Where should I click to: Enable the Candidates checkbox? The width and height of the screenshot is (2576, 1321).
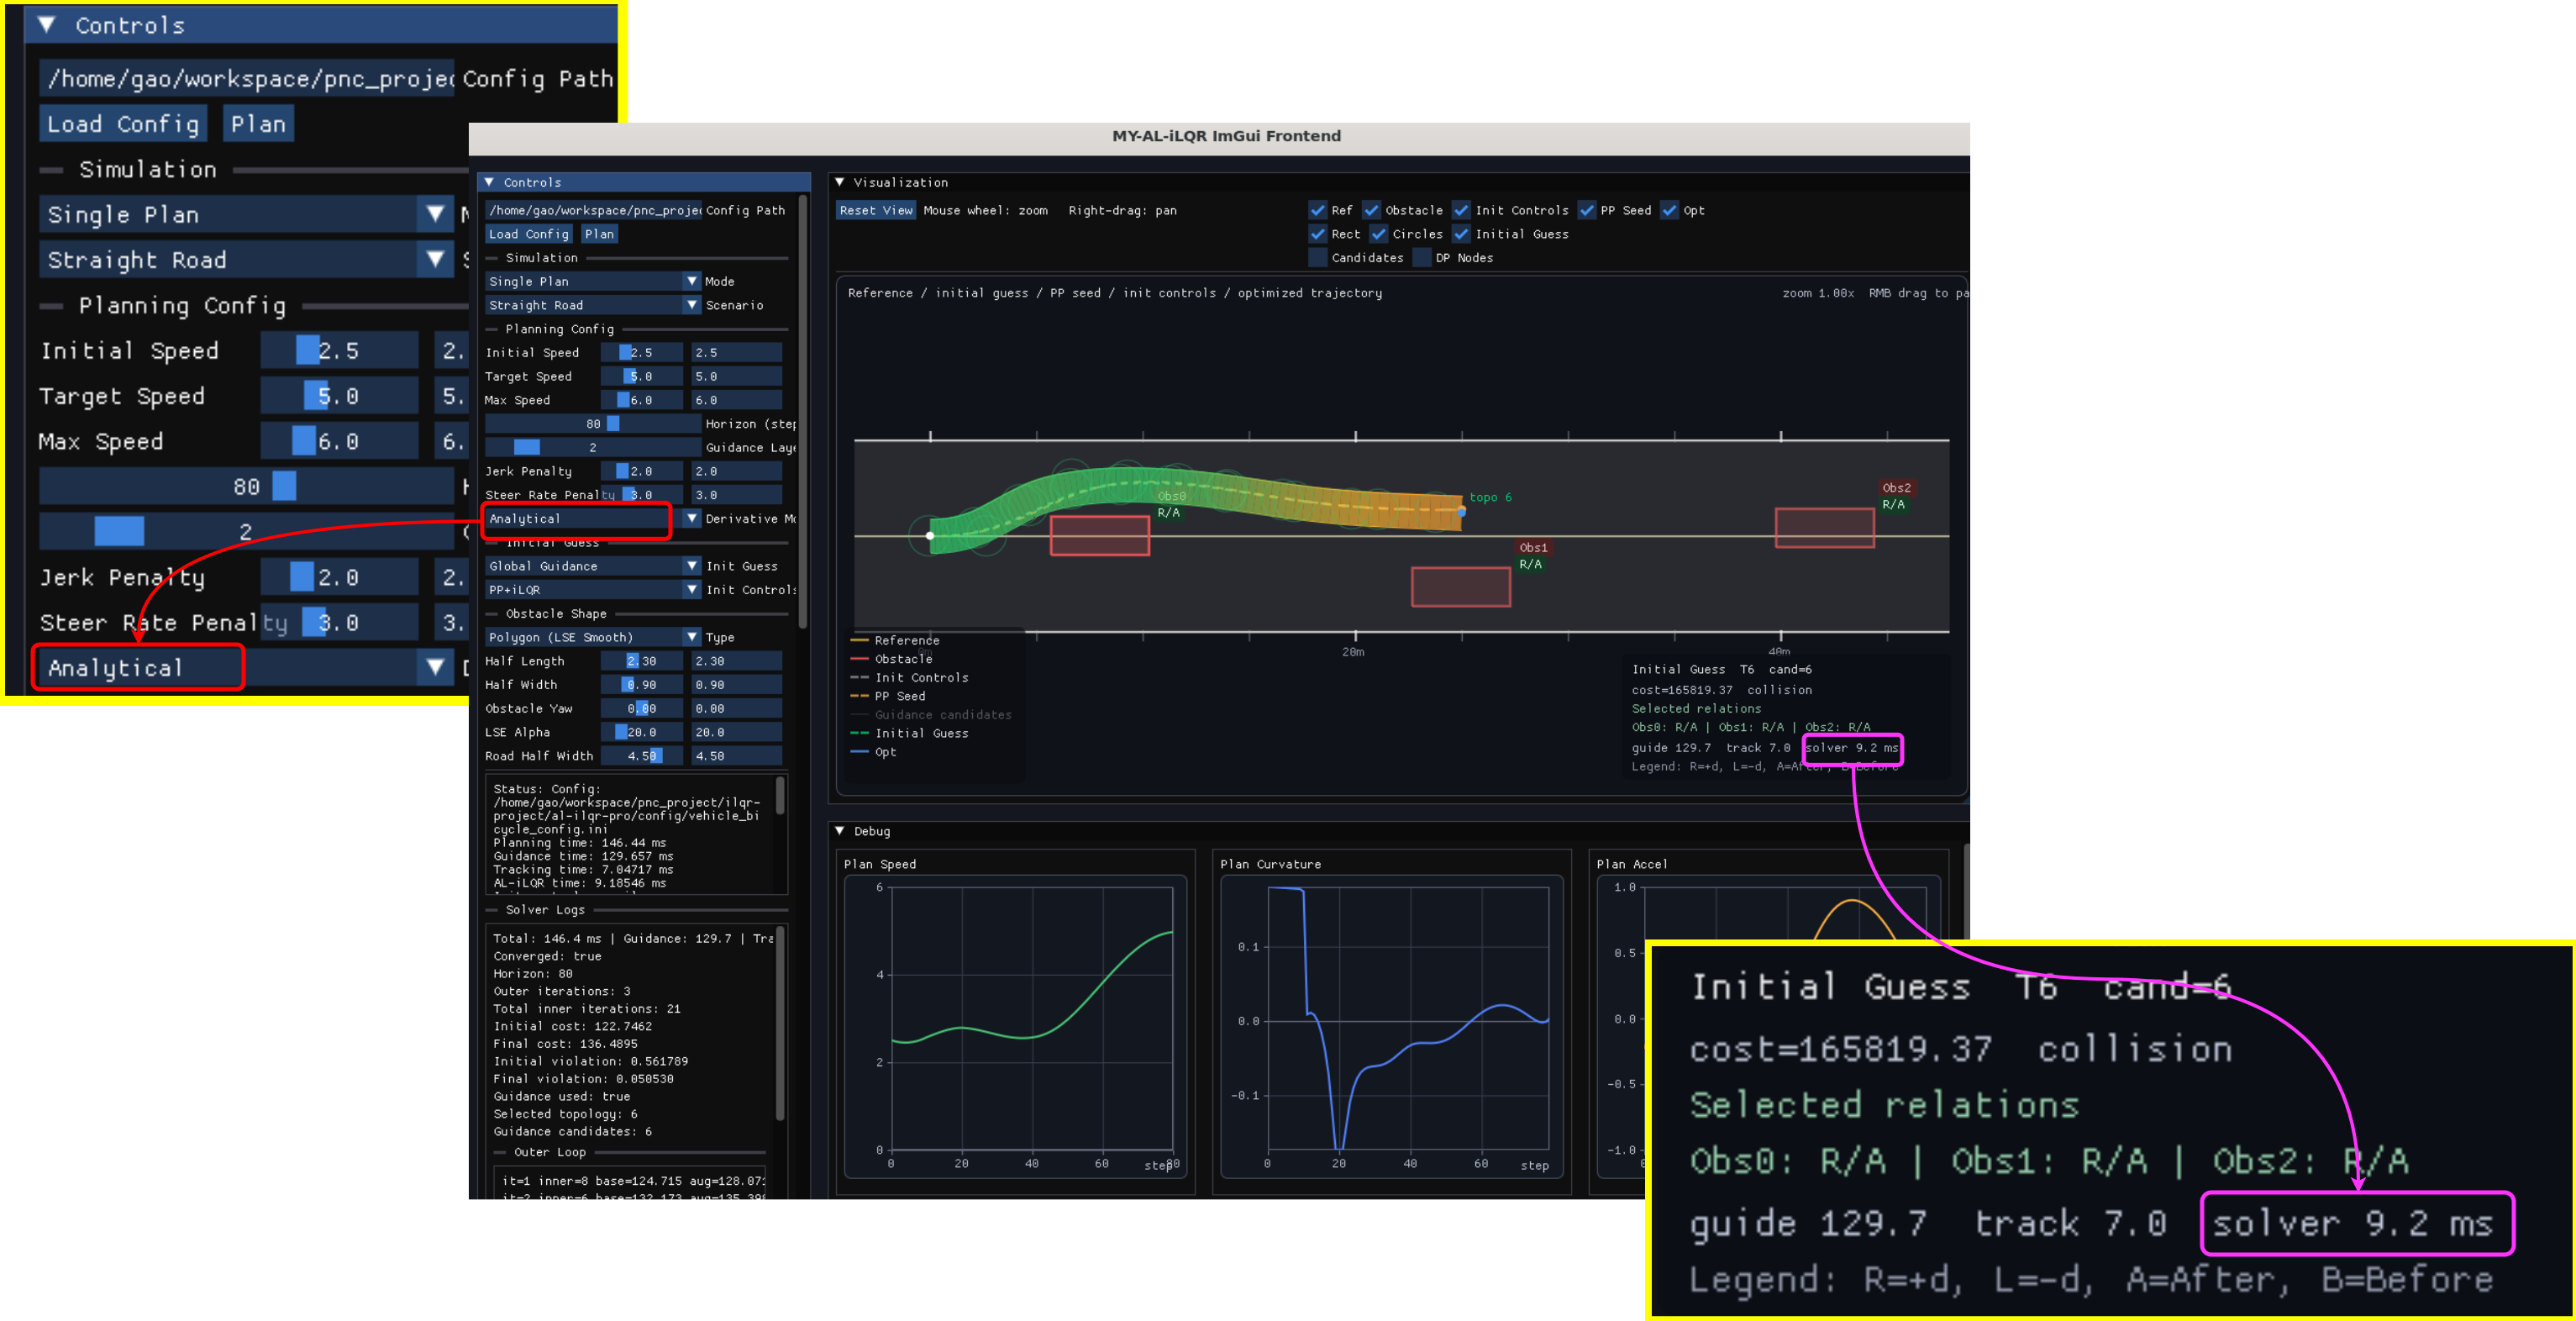1318,258
